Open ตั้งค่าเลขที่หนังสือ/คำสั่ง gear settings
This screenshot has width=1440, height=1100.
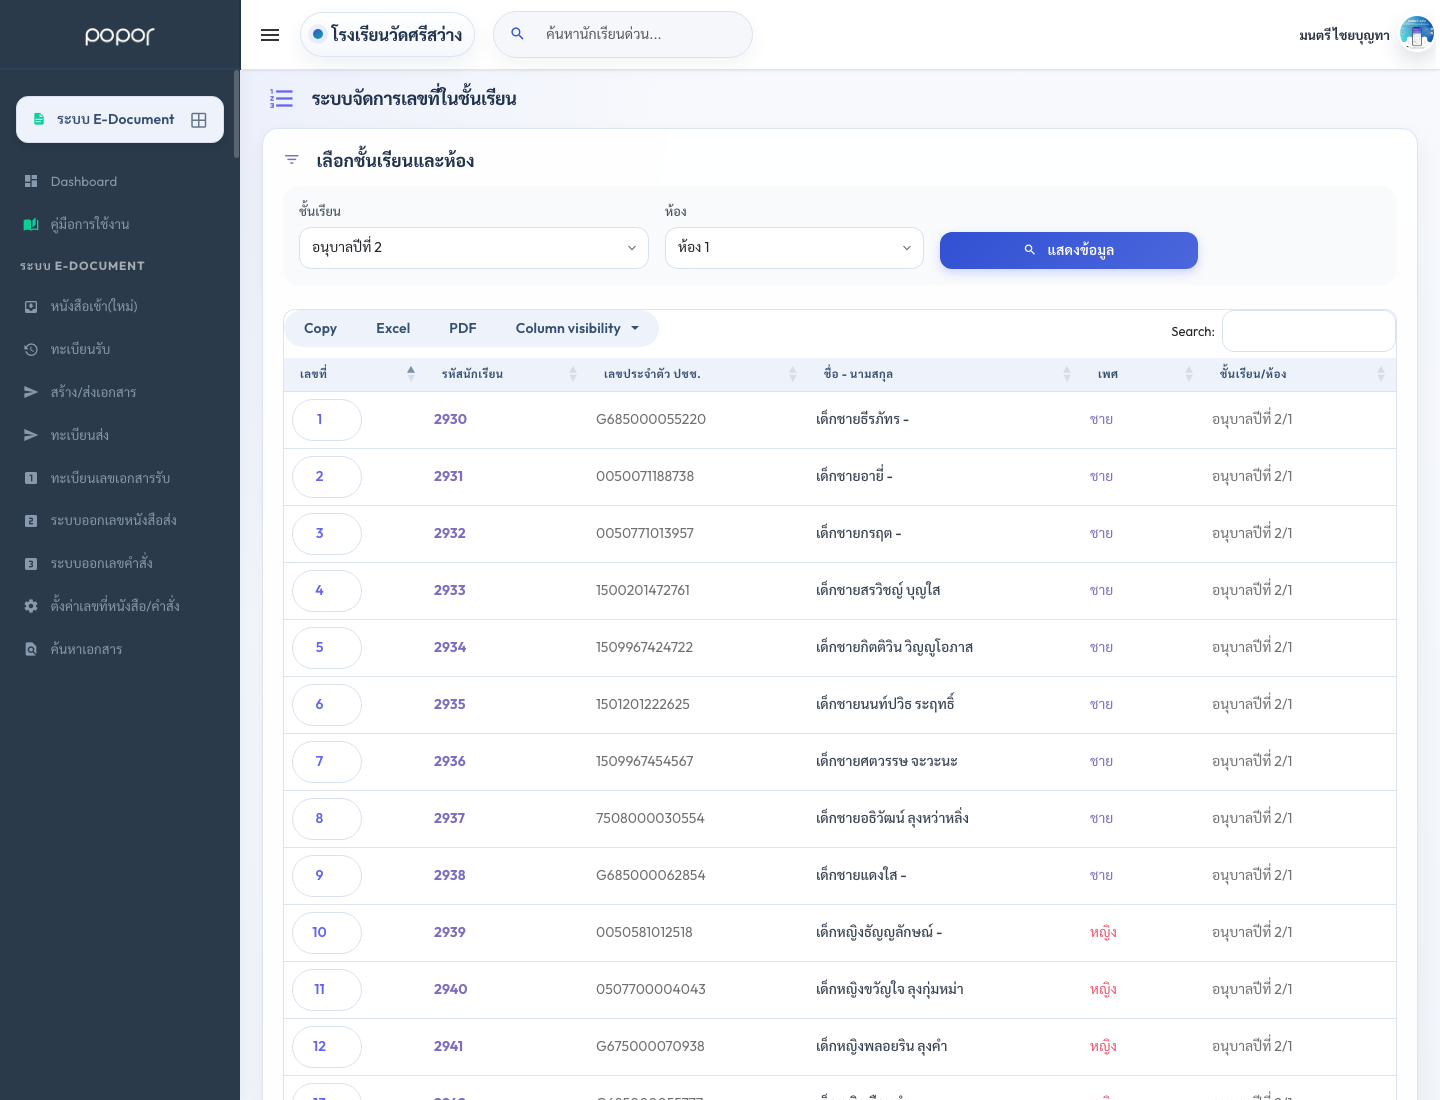pos(31,606)
